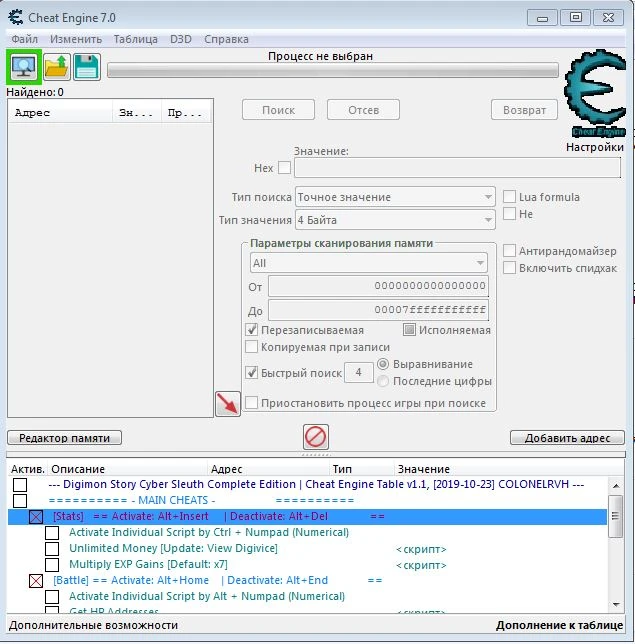Click the cheat table scrollbar down arrow
Screen dimensions: 635x644
(x=616, y=604)
